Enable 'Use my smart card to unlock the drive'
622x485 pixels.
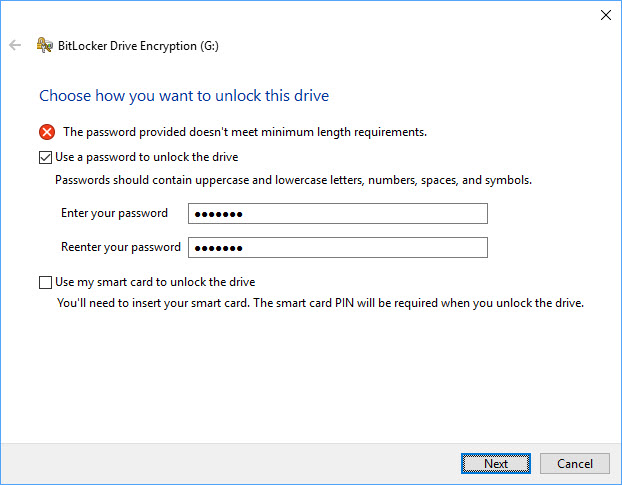coord(45,282)
